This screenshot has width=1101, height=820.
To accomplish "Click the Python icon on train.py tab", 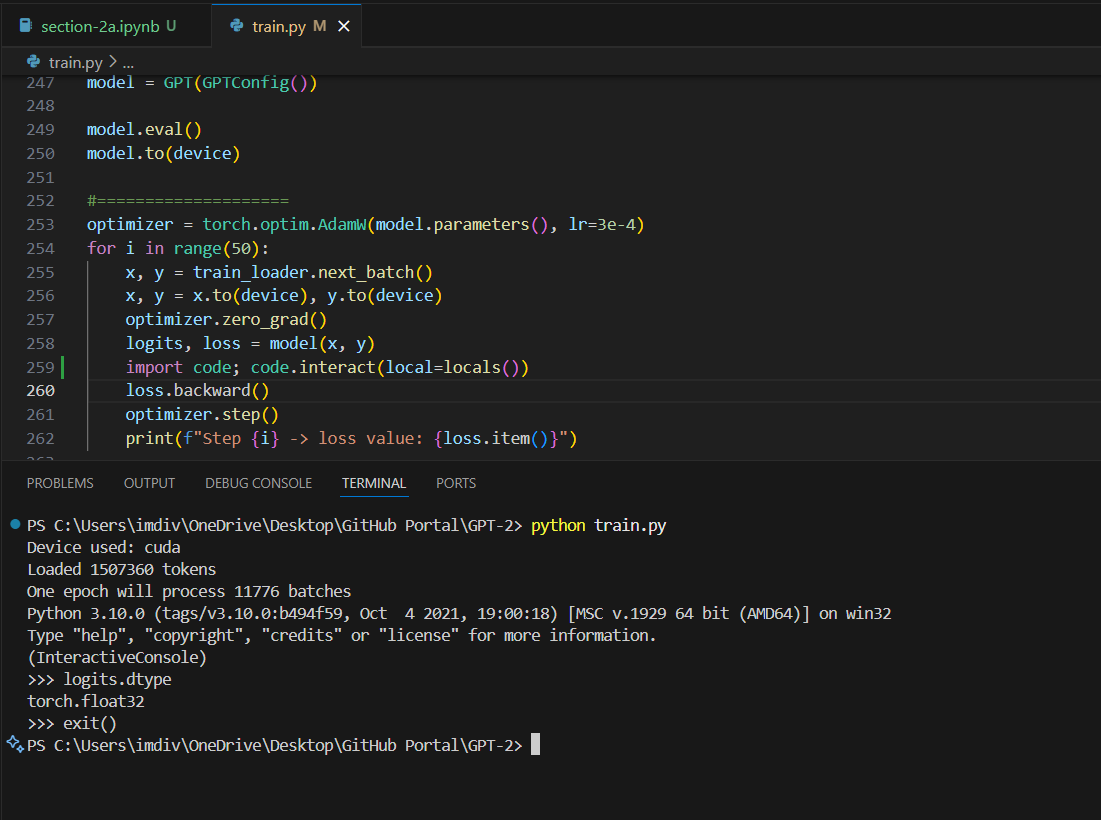I will pyautogui.click(x=237, y=26).
